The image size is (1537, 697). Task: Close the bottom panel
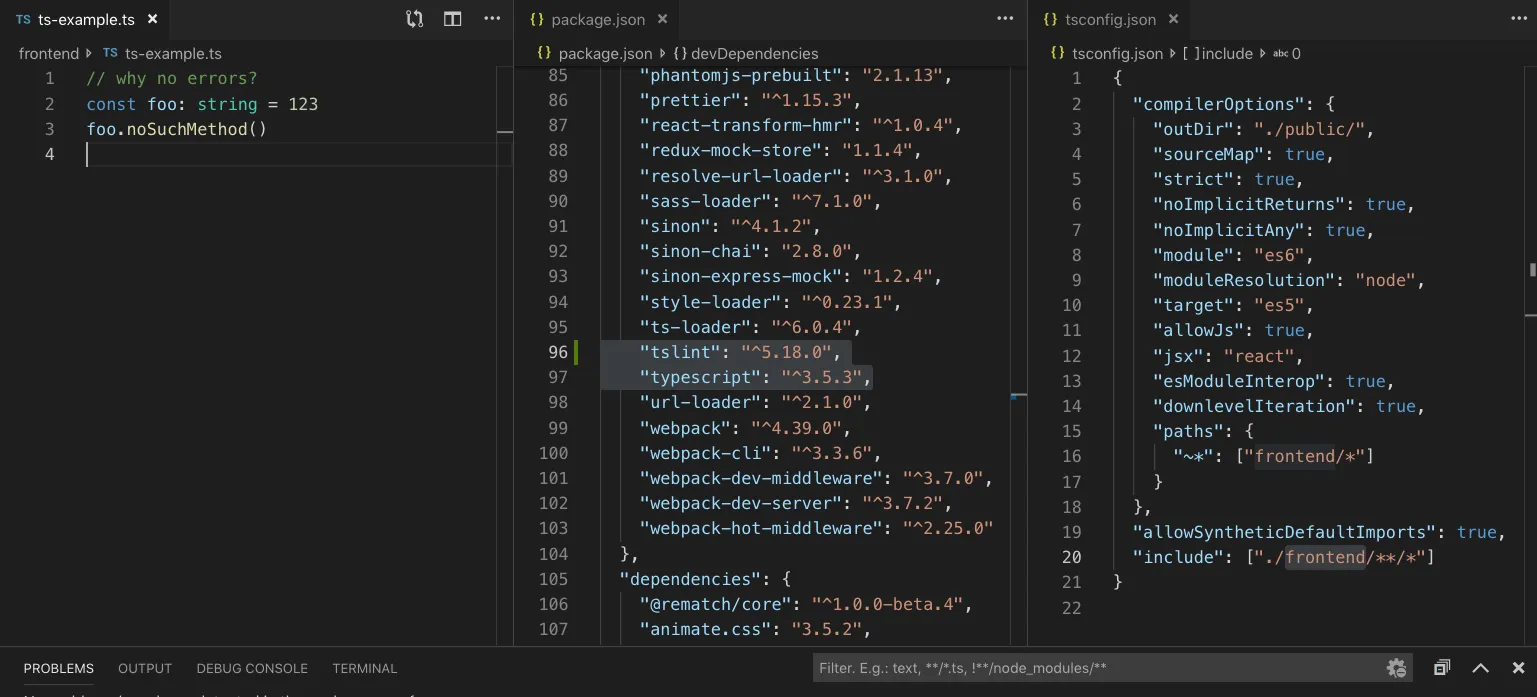(1518, 668)
